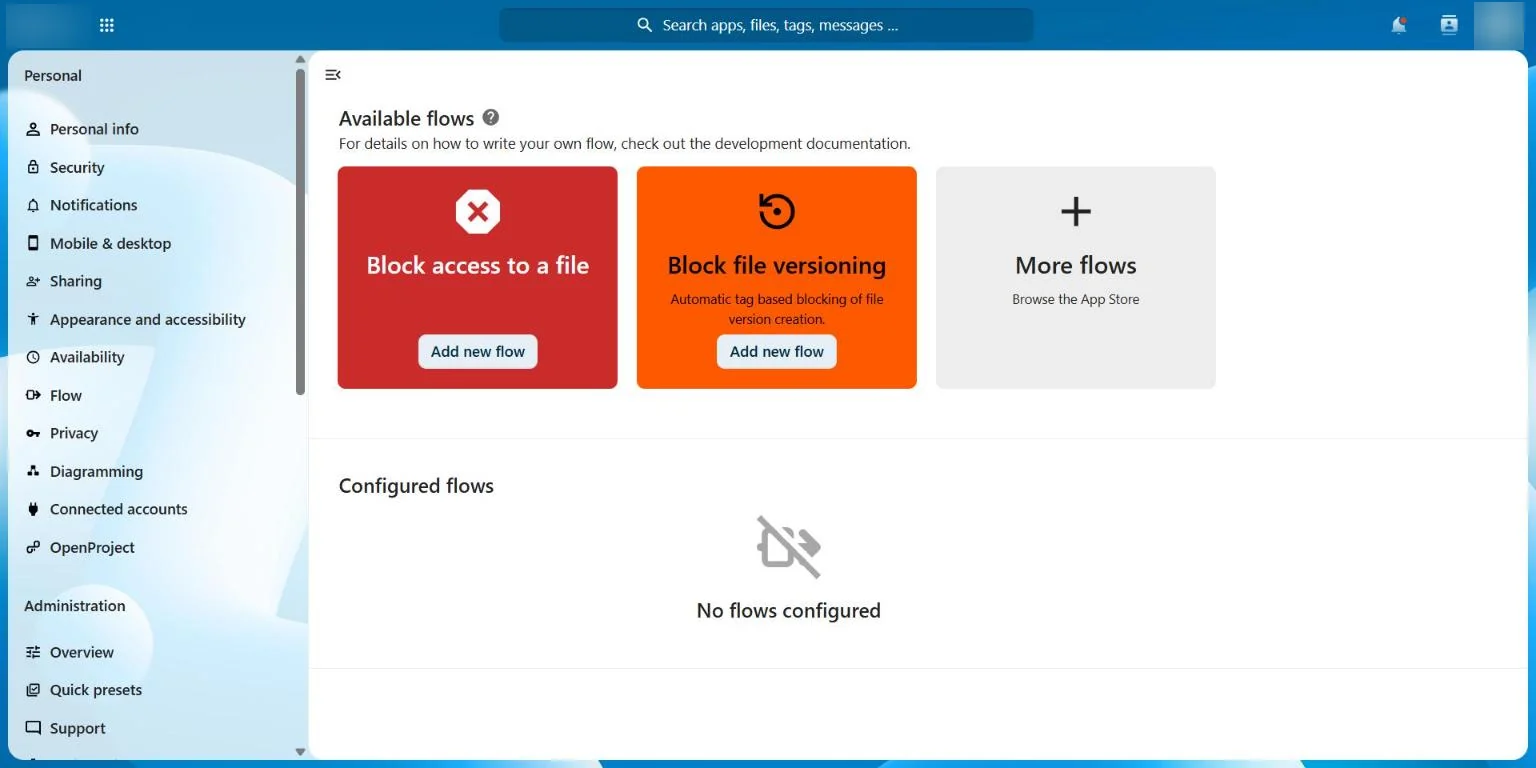Click the Sharing people icon

pos(33,281)
